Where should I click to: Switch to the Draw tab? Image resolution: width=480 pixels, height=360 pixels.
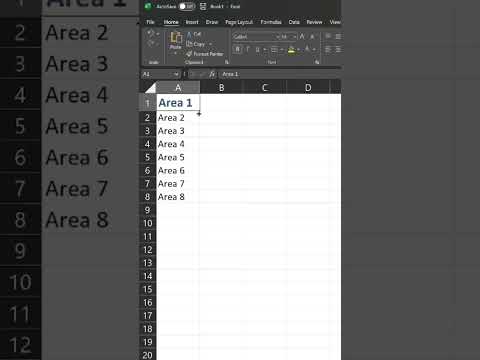[212, 22]
